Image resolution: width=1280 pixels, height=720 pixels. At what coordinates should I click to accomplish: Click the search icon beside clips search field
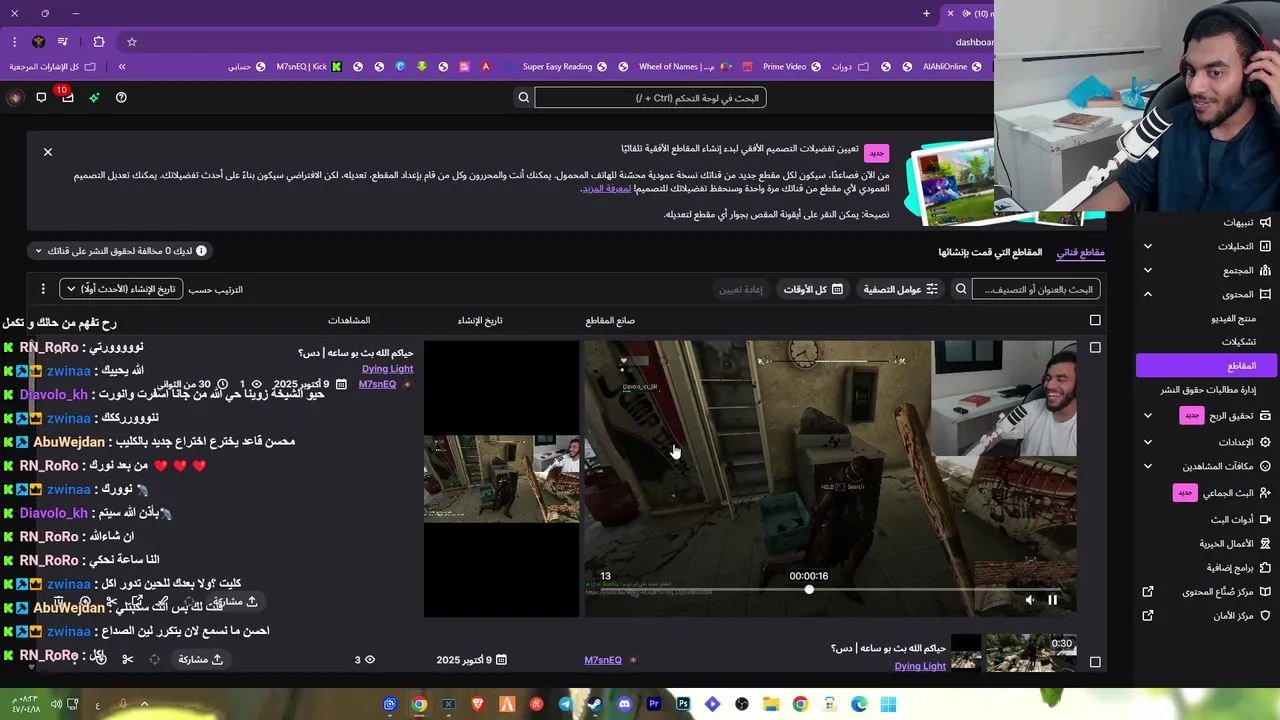pyautogui.click(x=961, y=289)
